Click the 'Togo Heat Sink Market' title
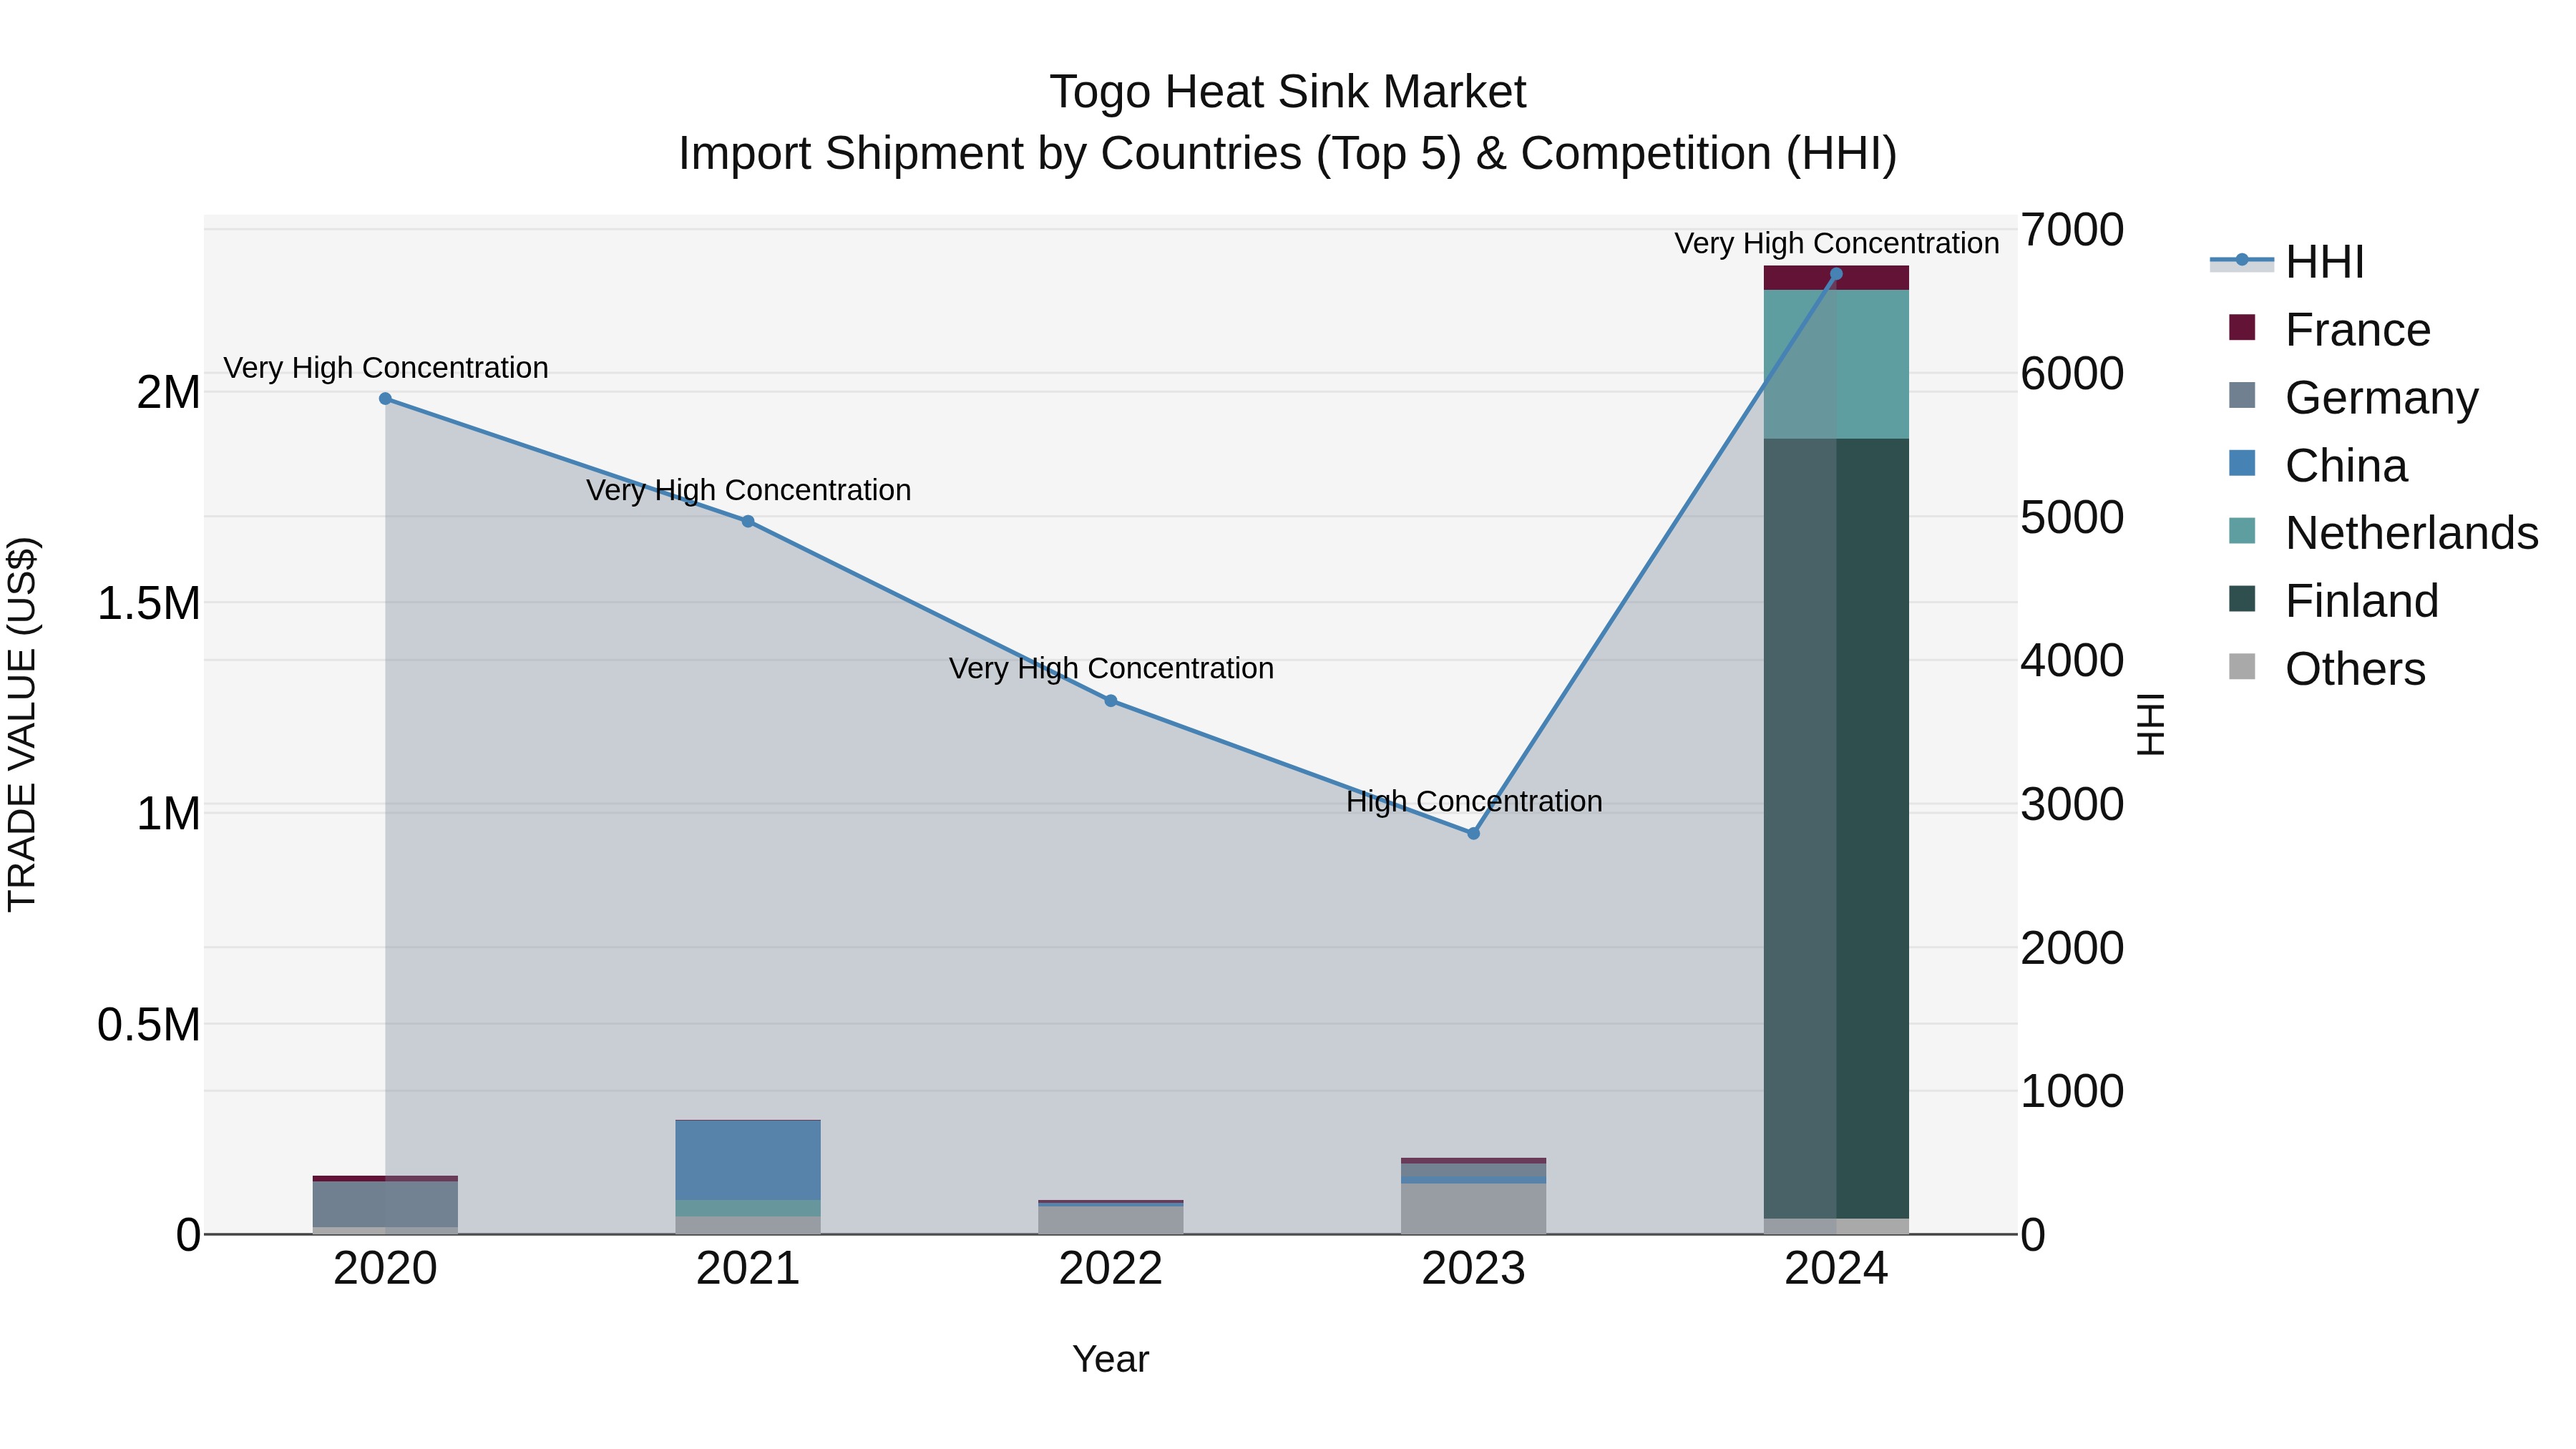This screenshot has width=2576, height=1449. click(x=1288, y=92)
